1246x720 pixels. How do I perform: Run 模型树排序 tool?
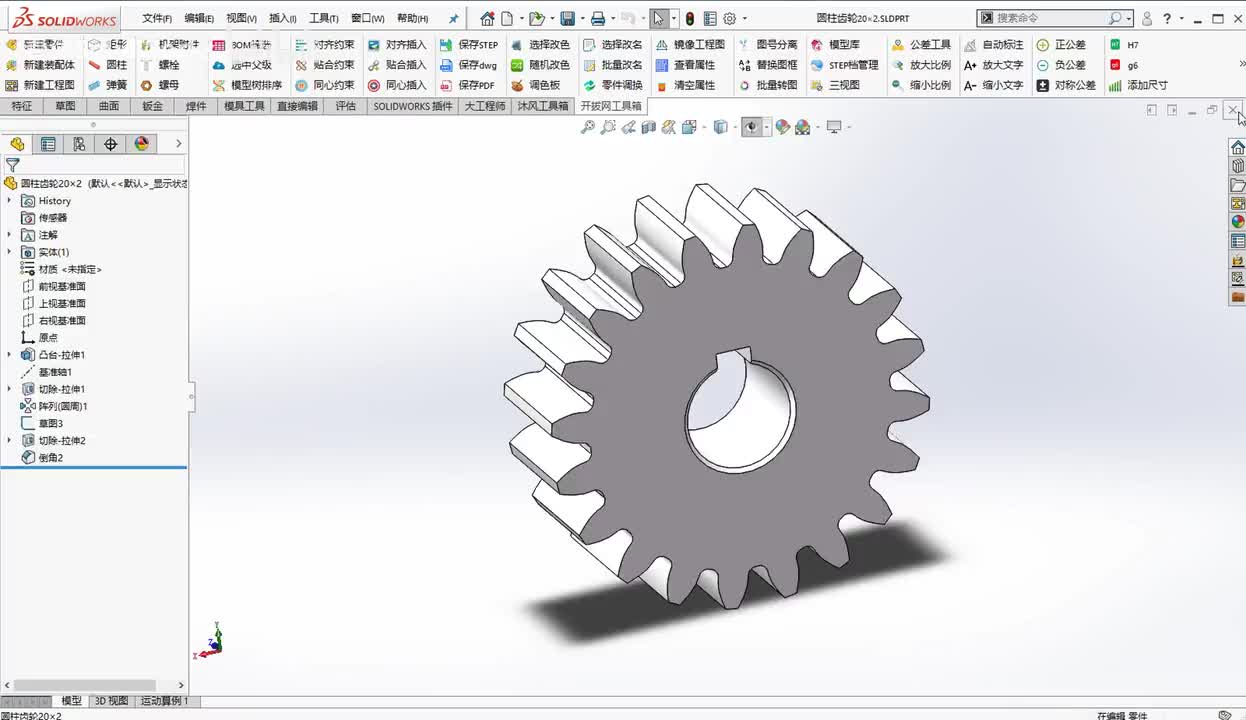pos(247,85)
